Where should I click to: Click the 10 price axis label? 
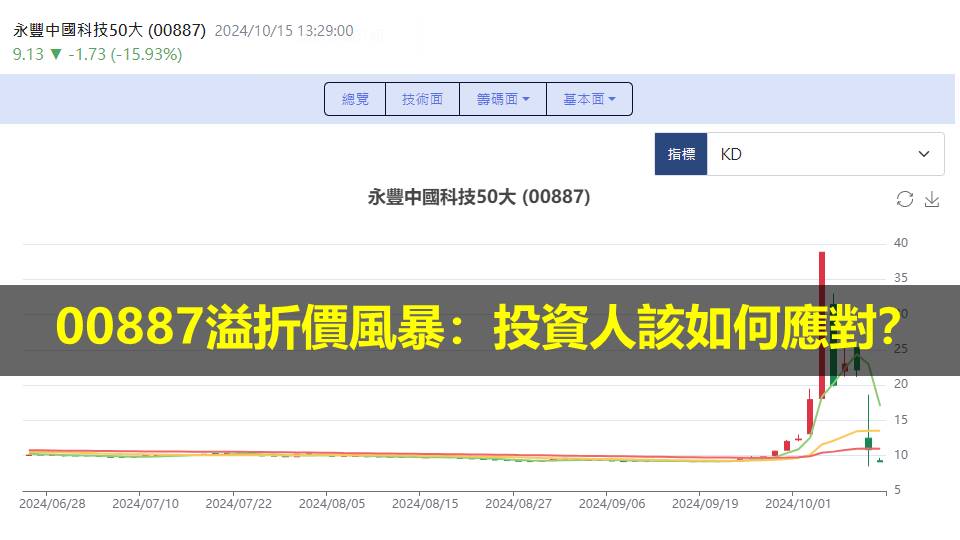coord(901,455)
